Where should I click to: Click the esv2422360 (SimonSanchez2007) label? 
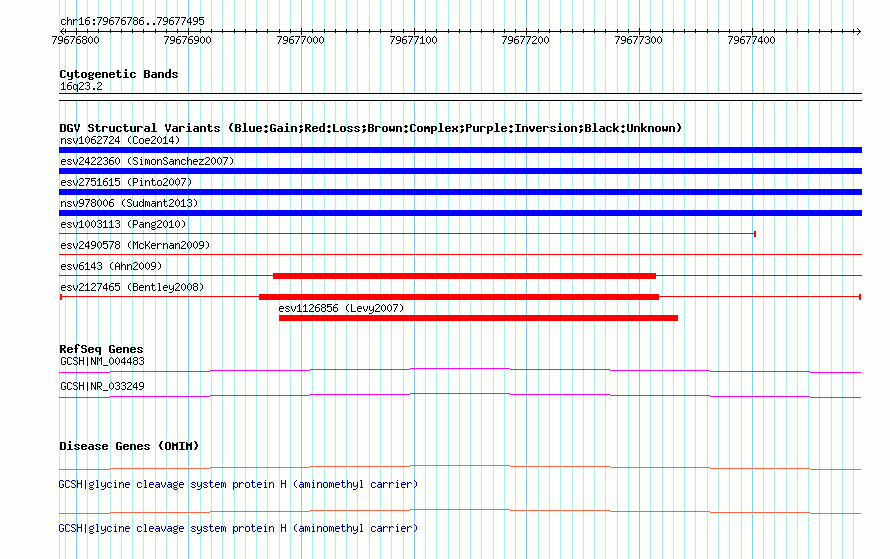pos(147,161)
